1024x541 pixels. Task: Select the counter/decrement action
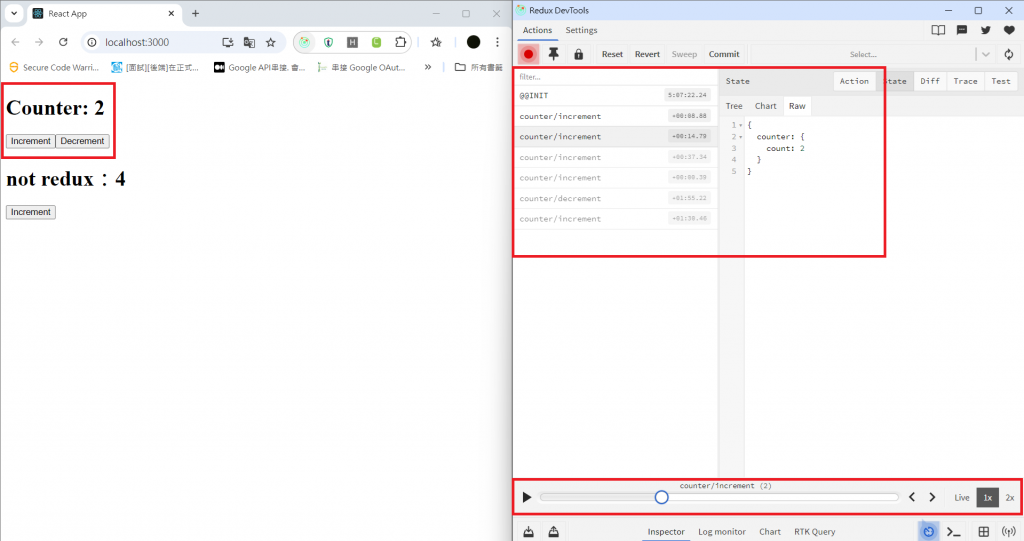615,199
